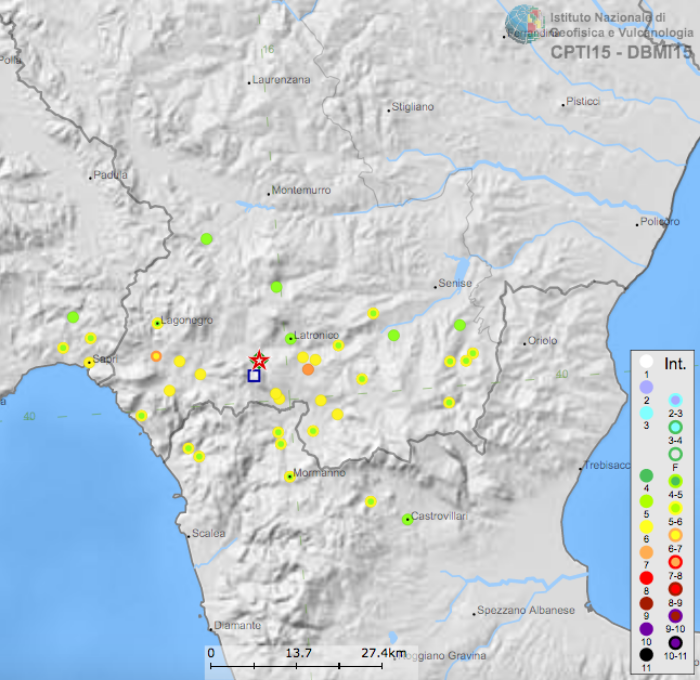The height and width of the screenshot is (680, 700).
Task: Select the Senise town label
Action: pyautogui.click(x=454, y=284)
